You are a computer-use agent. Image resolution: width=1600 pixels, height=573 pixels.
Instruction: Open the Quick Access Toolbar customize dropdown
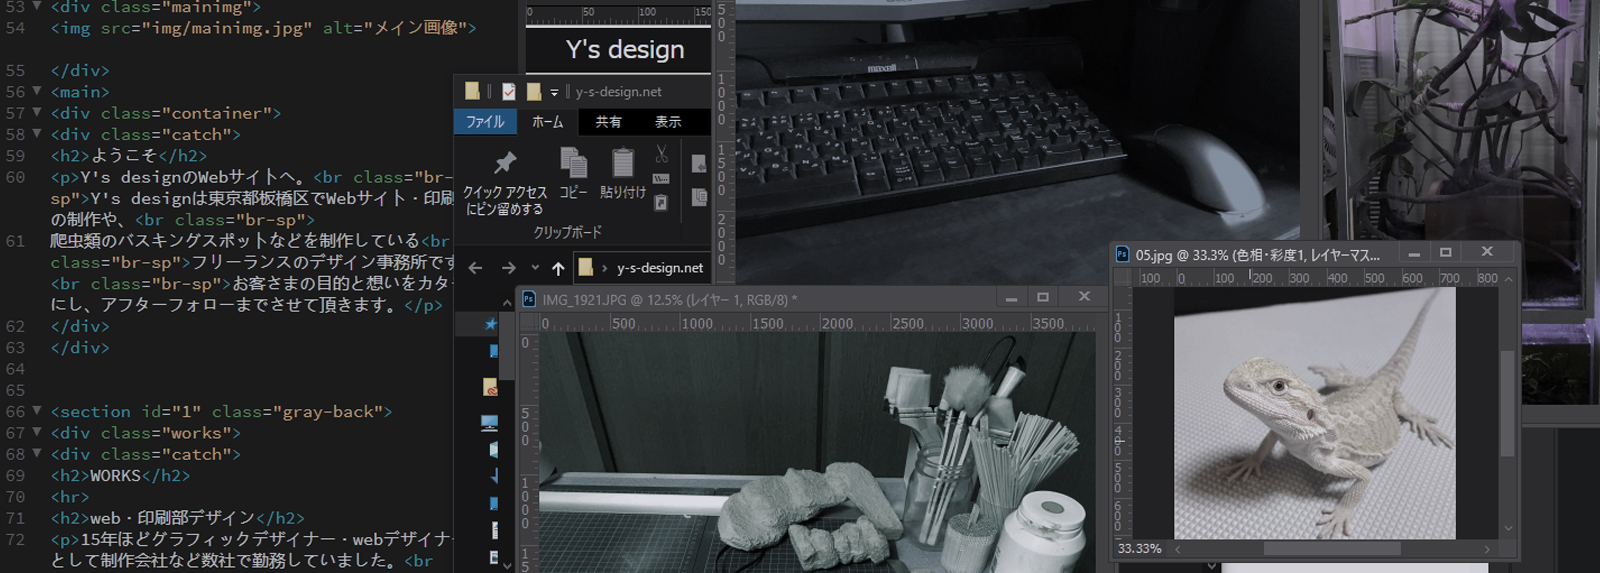coord(554,92)
